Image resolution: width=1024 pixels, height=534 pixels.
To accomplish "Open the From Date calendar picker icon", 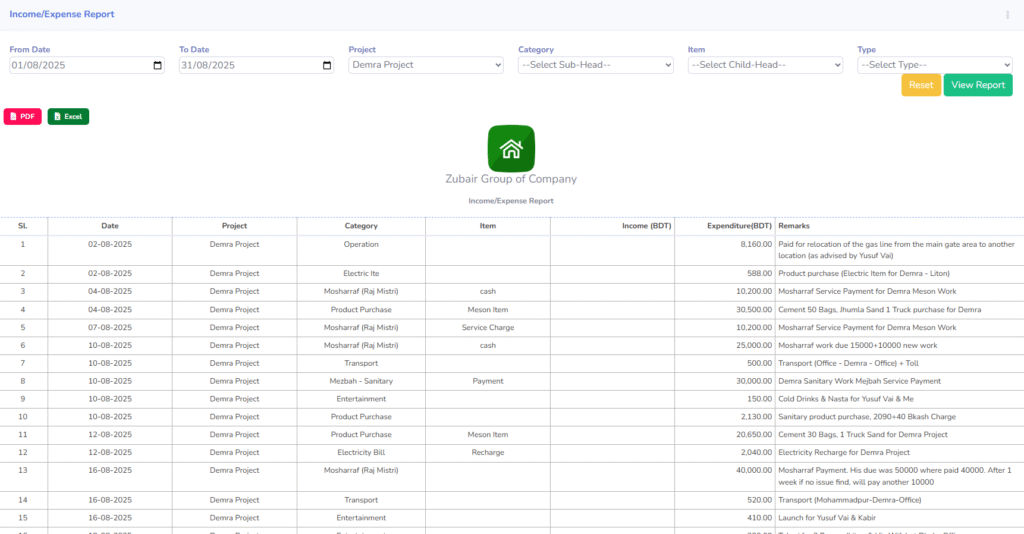I will point(157,65).
